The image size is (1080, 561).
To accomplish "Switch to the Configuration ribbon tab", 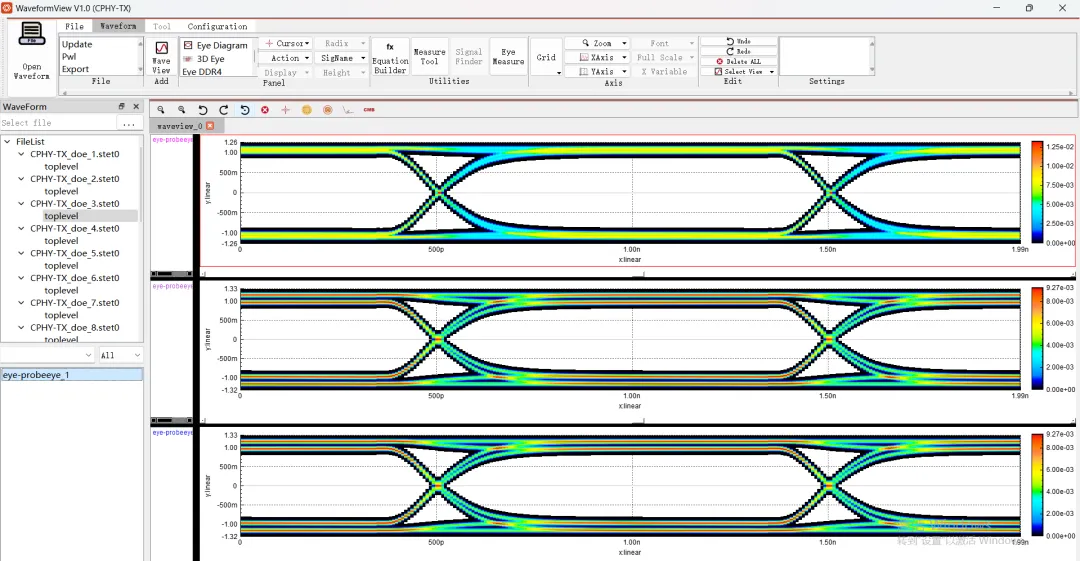I will coord(217,26).
